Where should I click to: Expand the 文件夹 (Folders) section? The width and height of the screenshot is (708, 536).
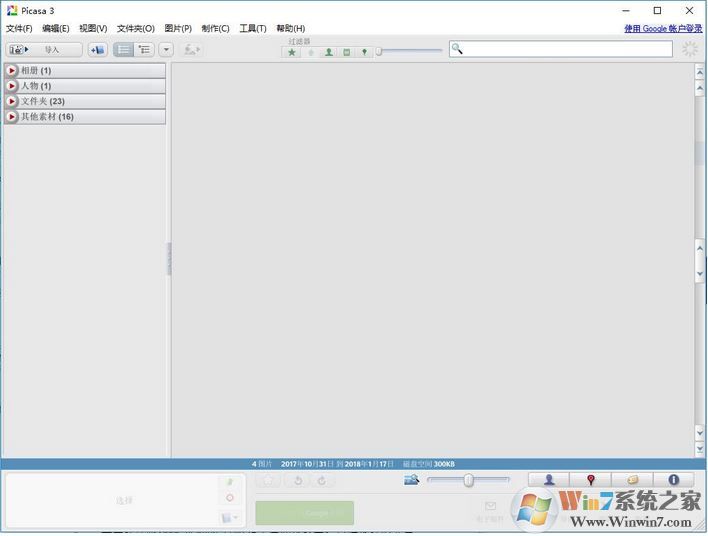12,102
